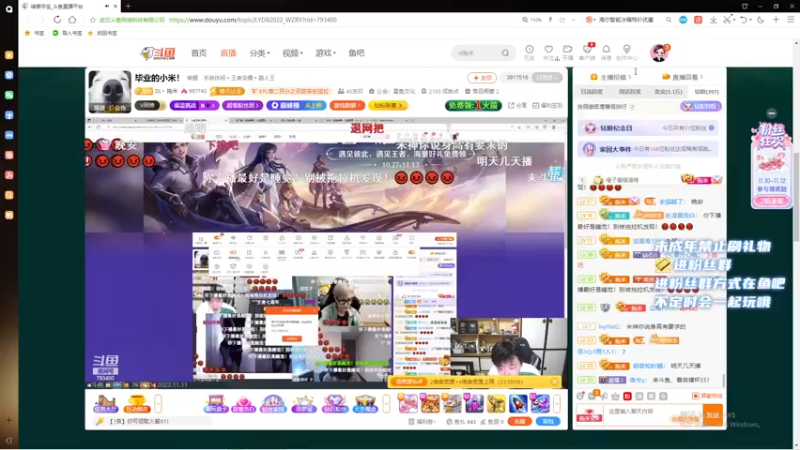Click the chat message input field
The height and width of the screenshot is (450, 800).
pyautogui.click(x=653, y=415)
